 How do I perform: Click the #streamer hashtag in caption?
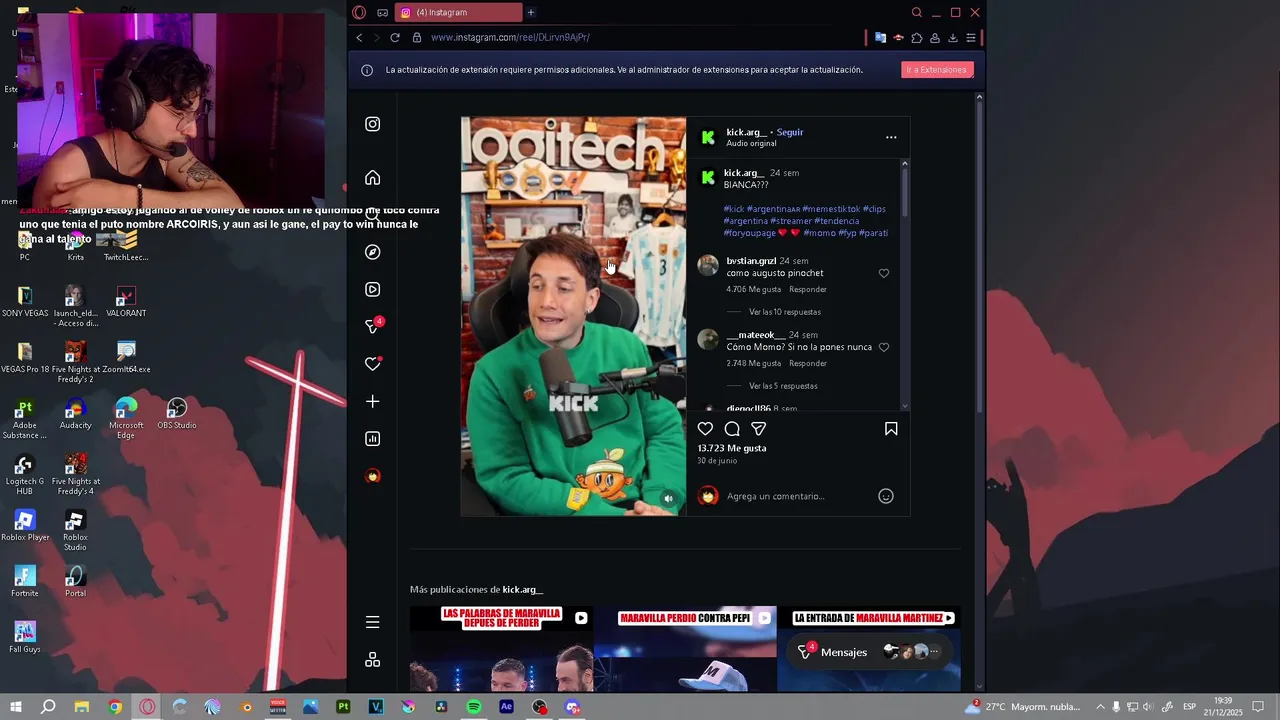[791, 221]
